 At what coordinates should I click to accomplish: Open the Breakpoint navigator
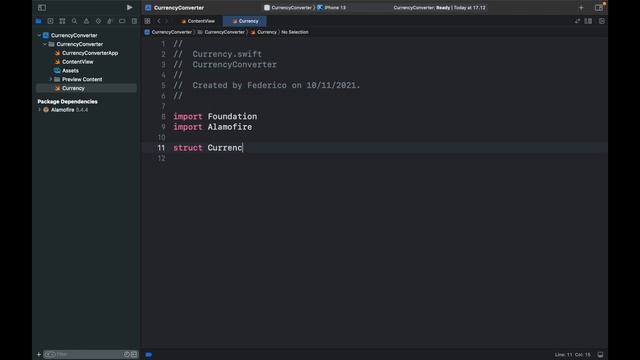click(122, 21)
